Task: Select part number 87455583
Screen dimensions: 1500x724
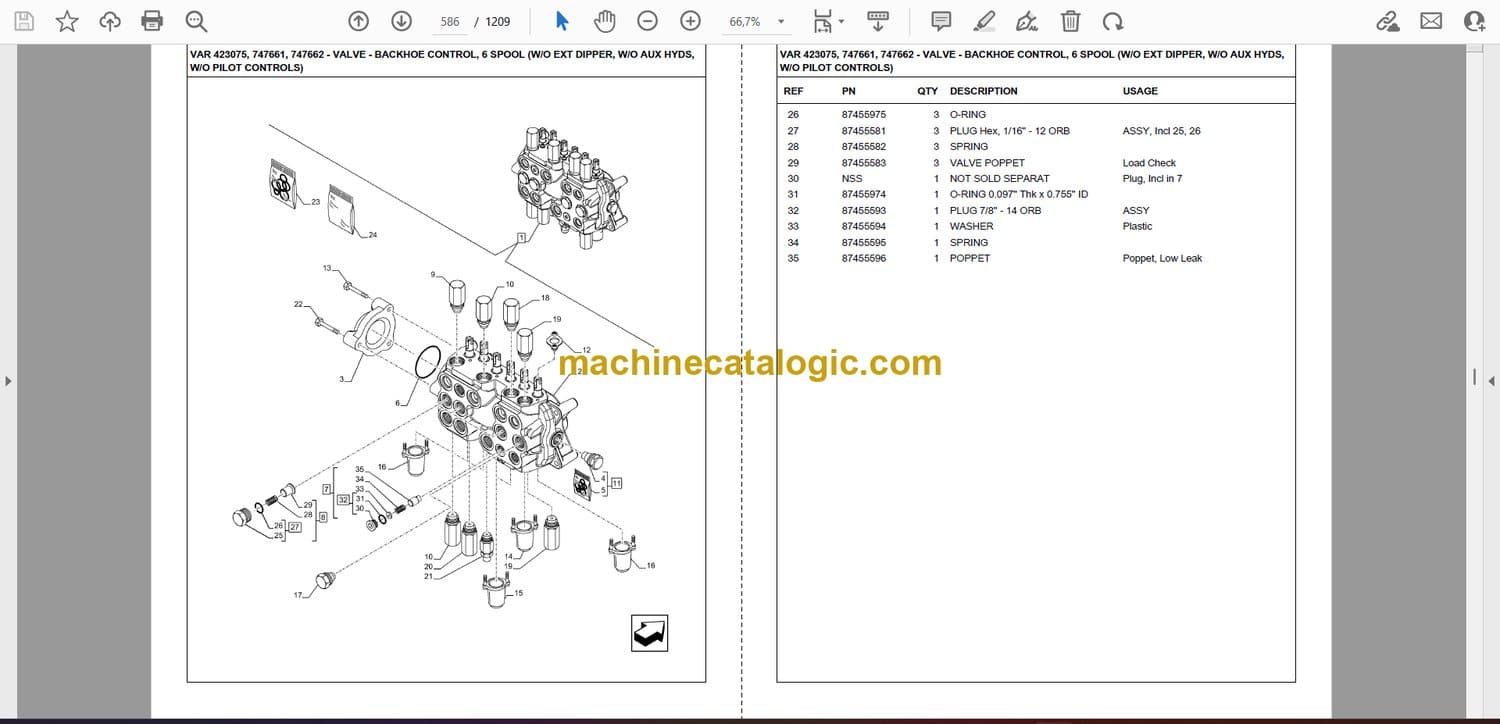Action: tap(864, 163)
